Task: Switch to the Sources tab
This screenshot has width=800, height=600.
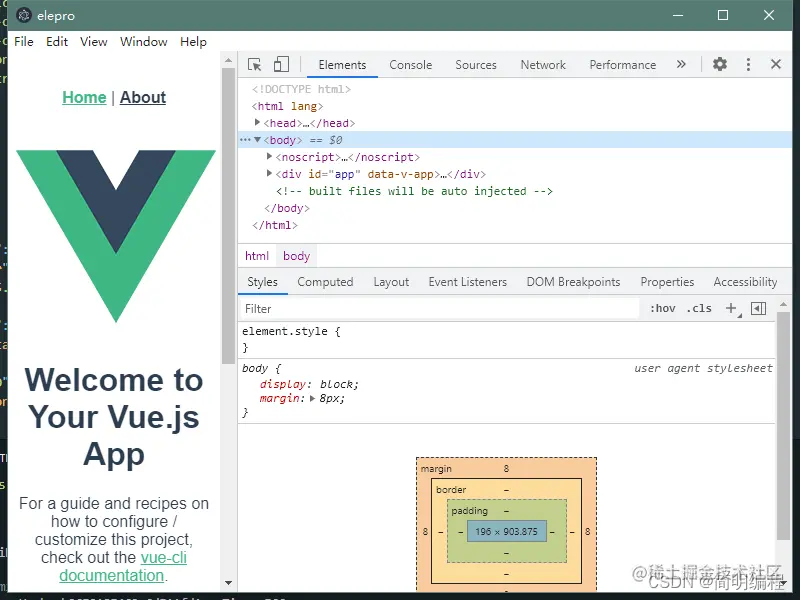Action: click(x=476, y=65)
